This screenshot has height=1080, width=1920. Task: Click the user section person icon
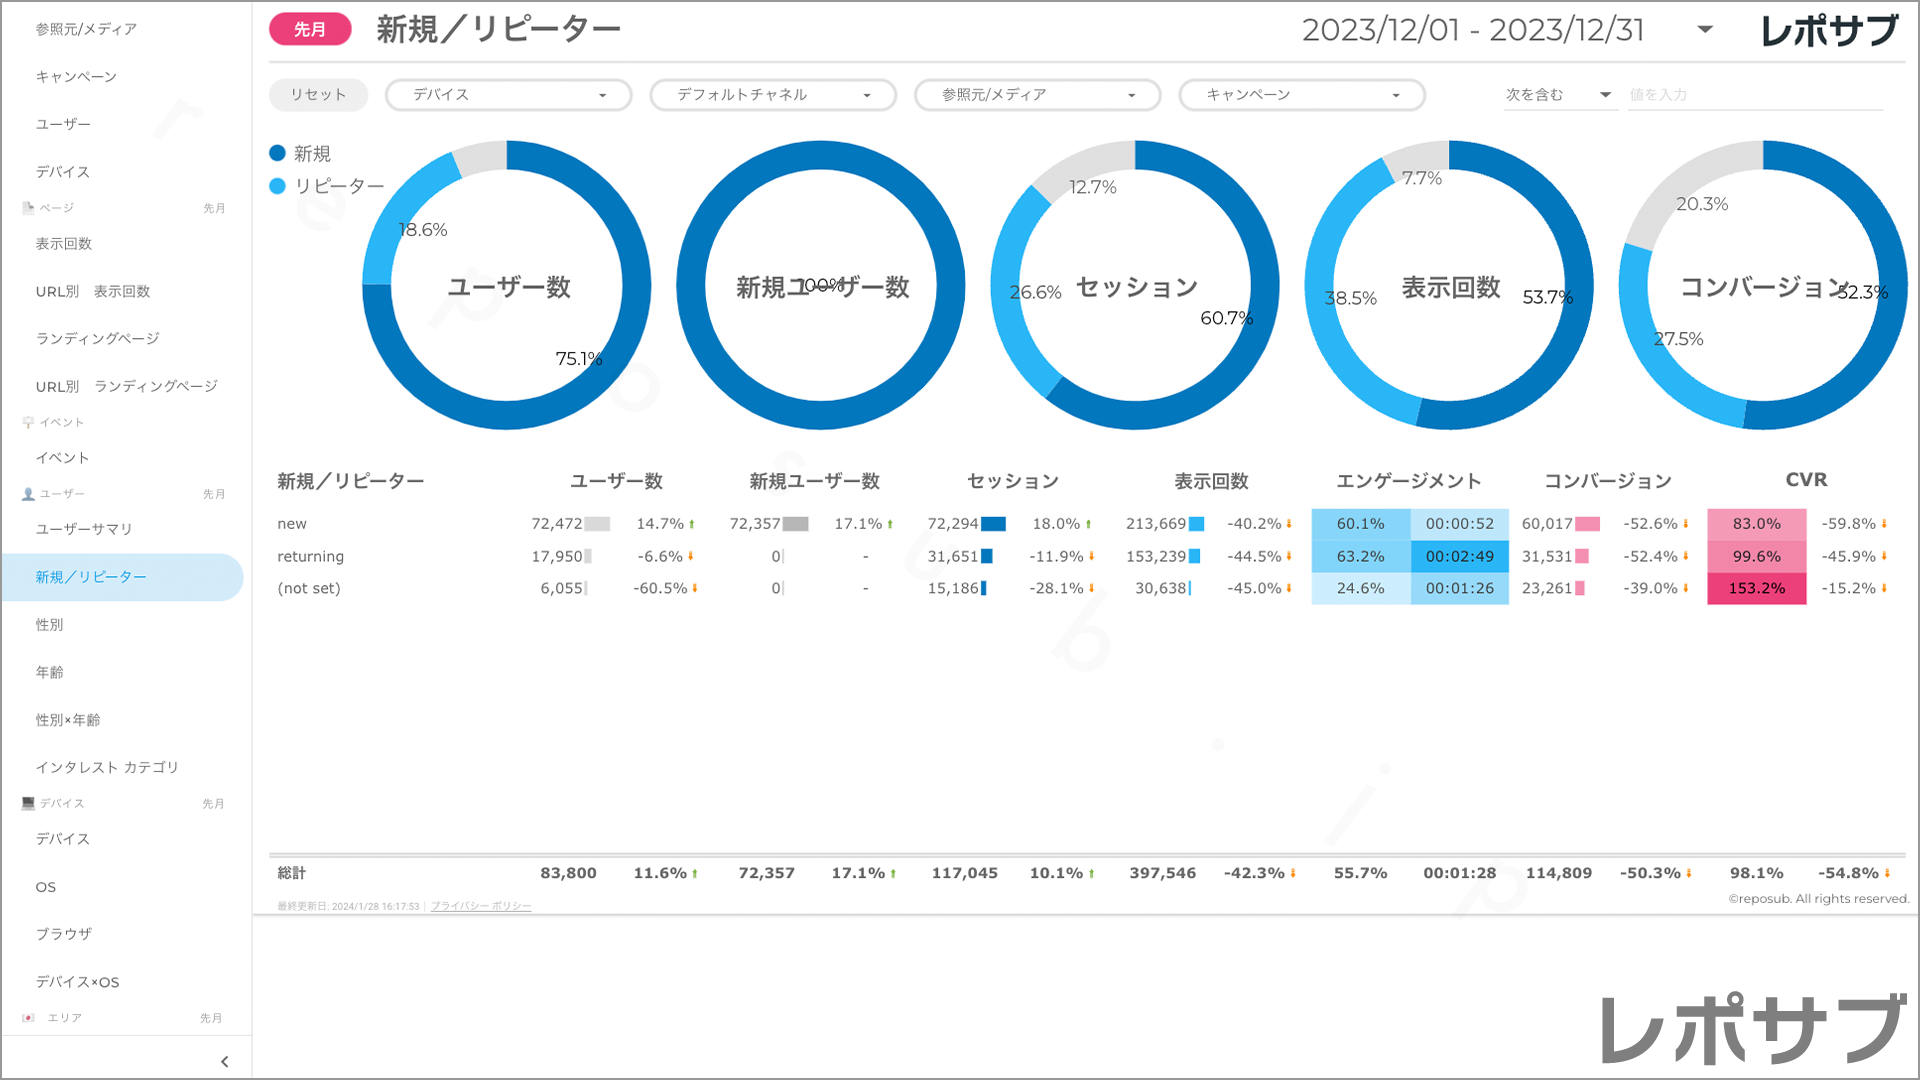tap(28, 494)
